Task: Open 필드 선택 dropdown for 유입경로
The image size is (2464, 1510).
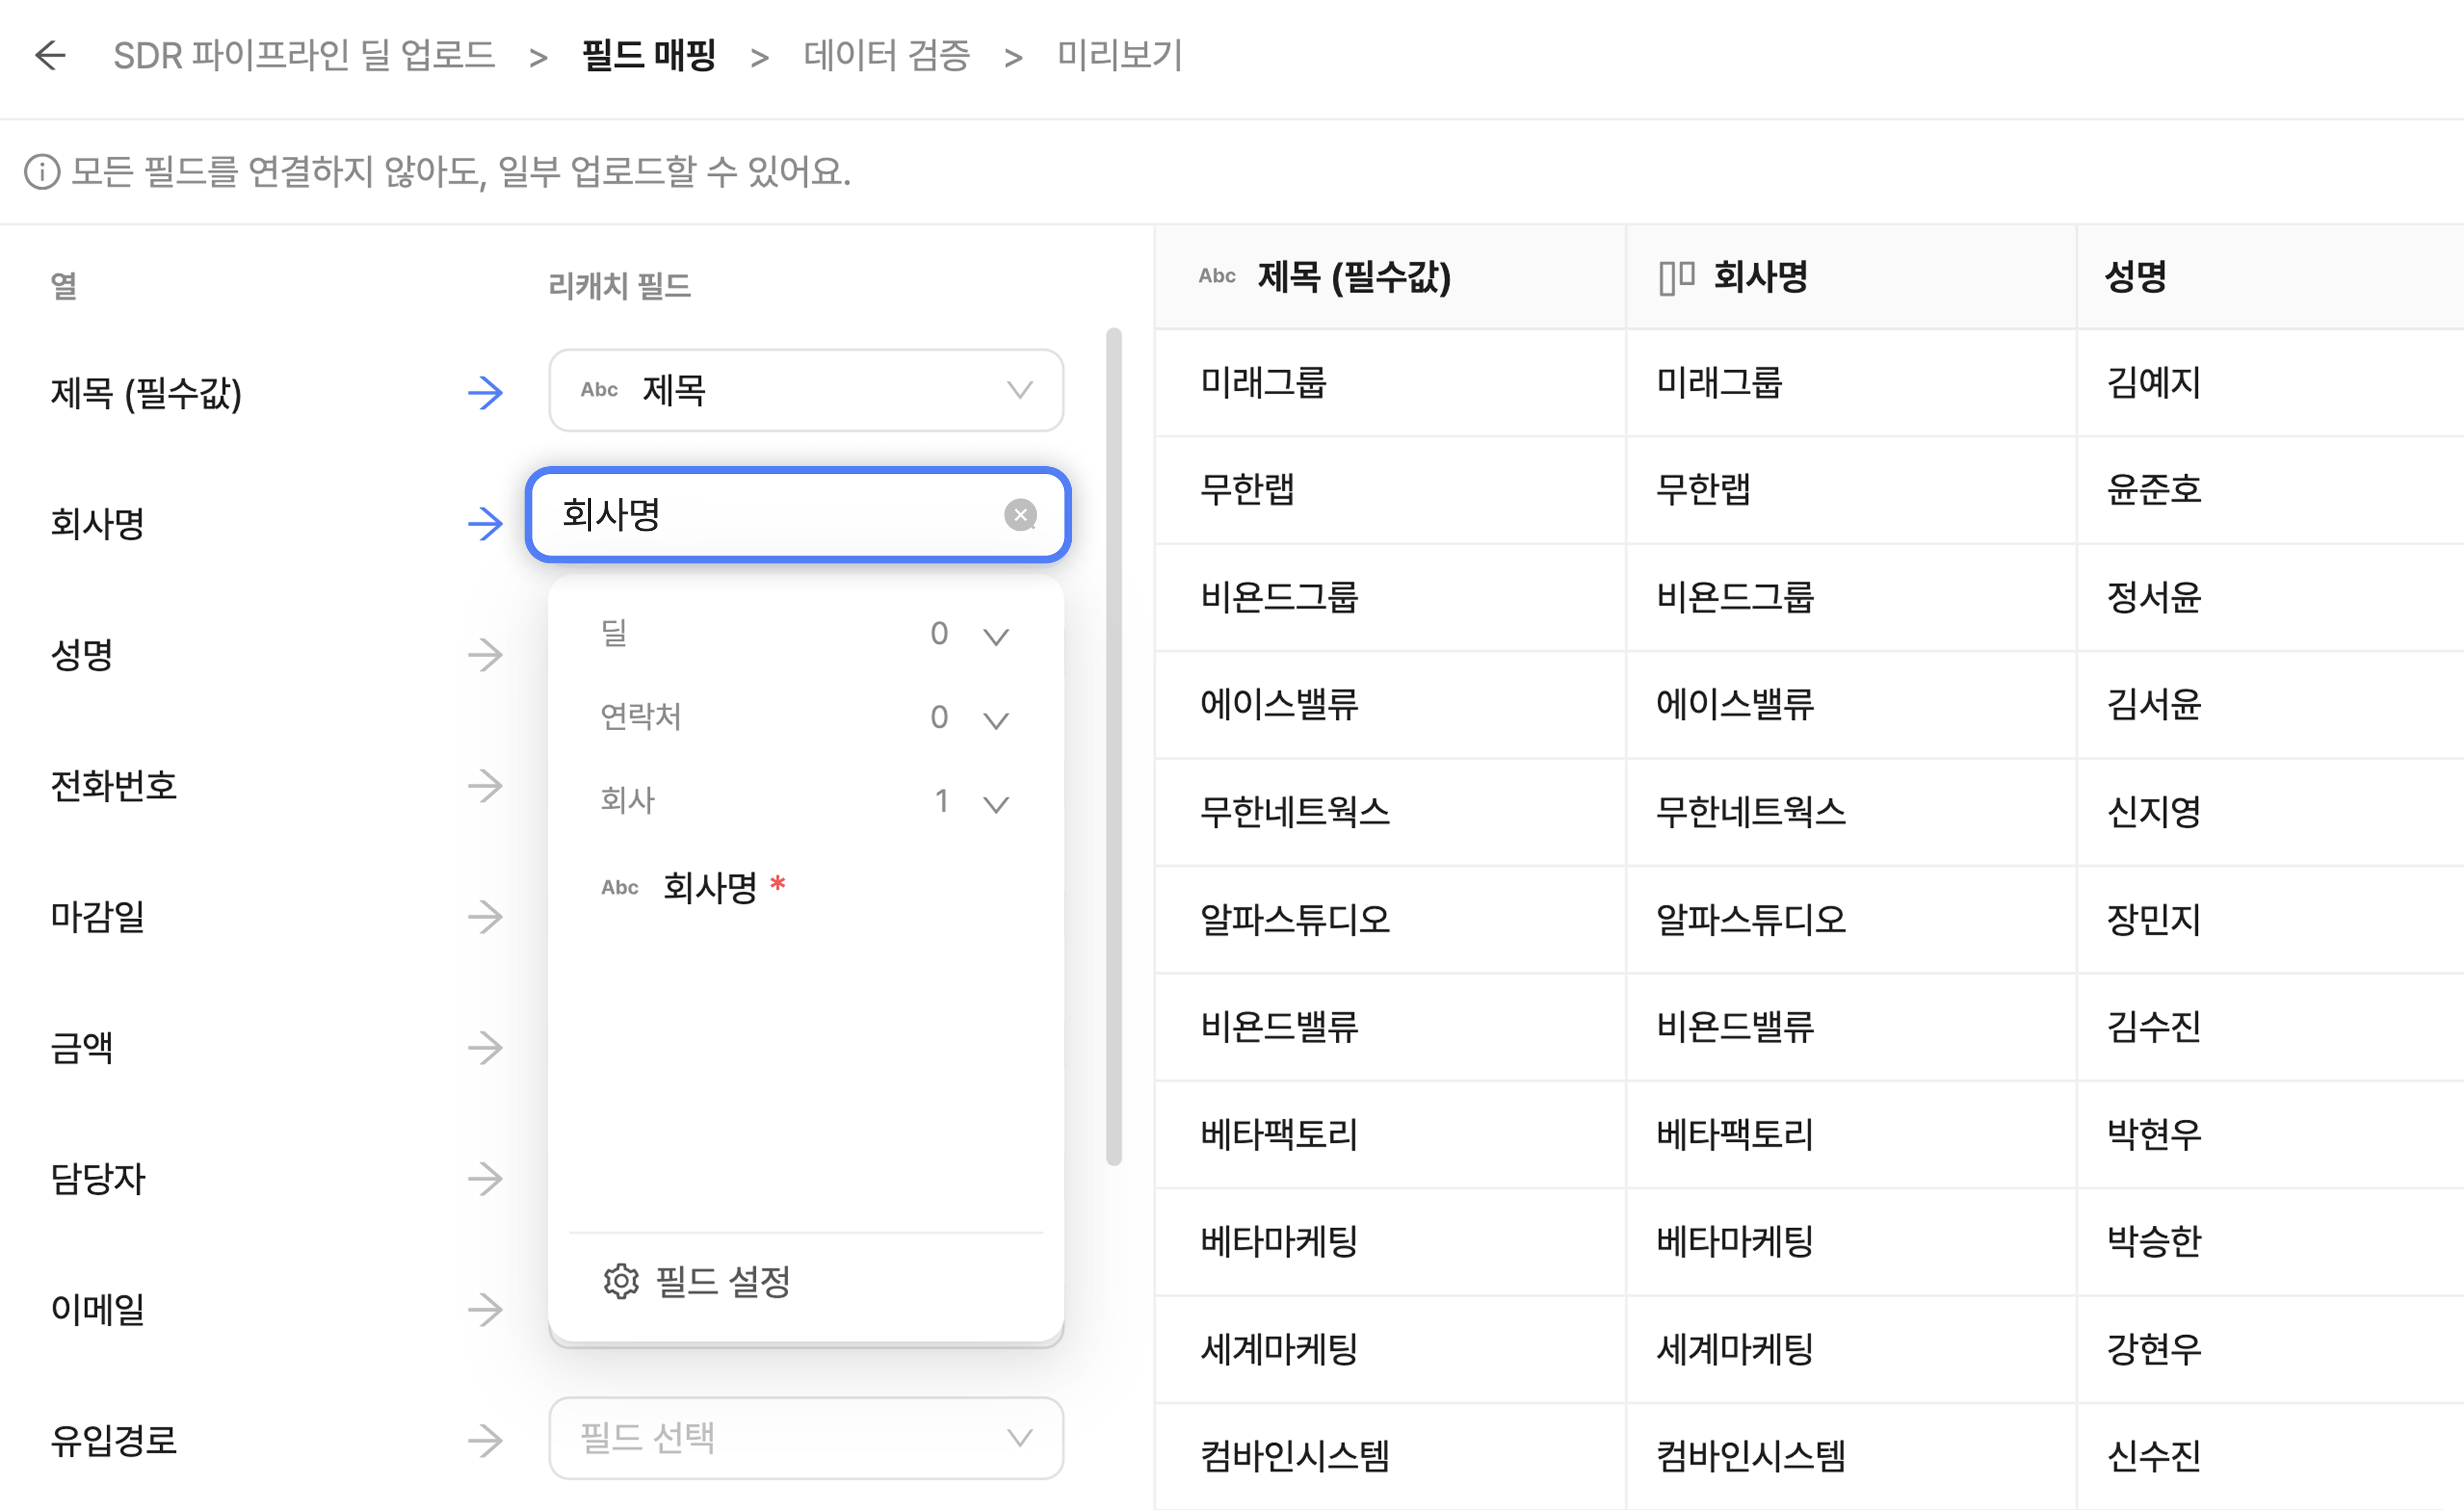Action: click(805, 1438)
